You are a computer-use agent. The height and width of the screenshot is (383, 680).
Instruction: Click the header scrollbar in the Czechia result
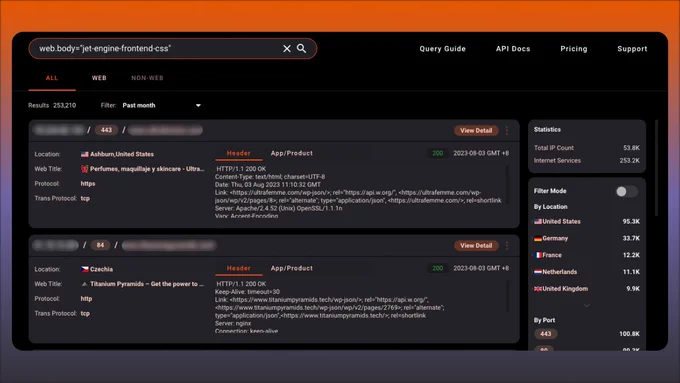click(x=507, y=296)
